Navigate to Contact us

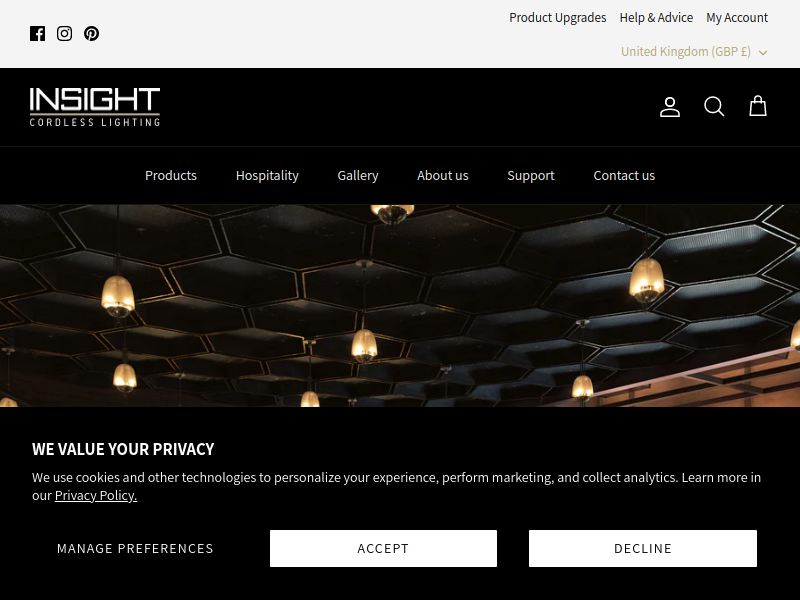[624, 176]
